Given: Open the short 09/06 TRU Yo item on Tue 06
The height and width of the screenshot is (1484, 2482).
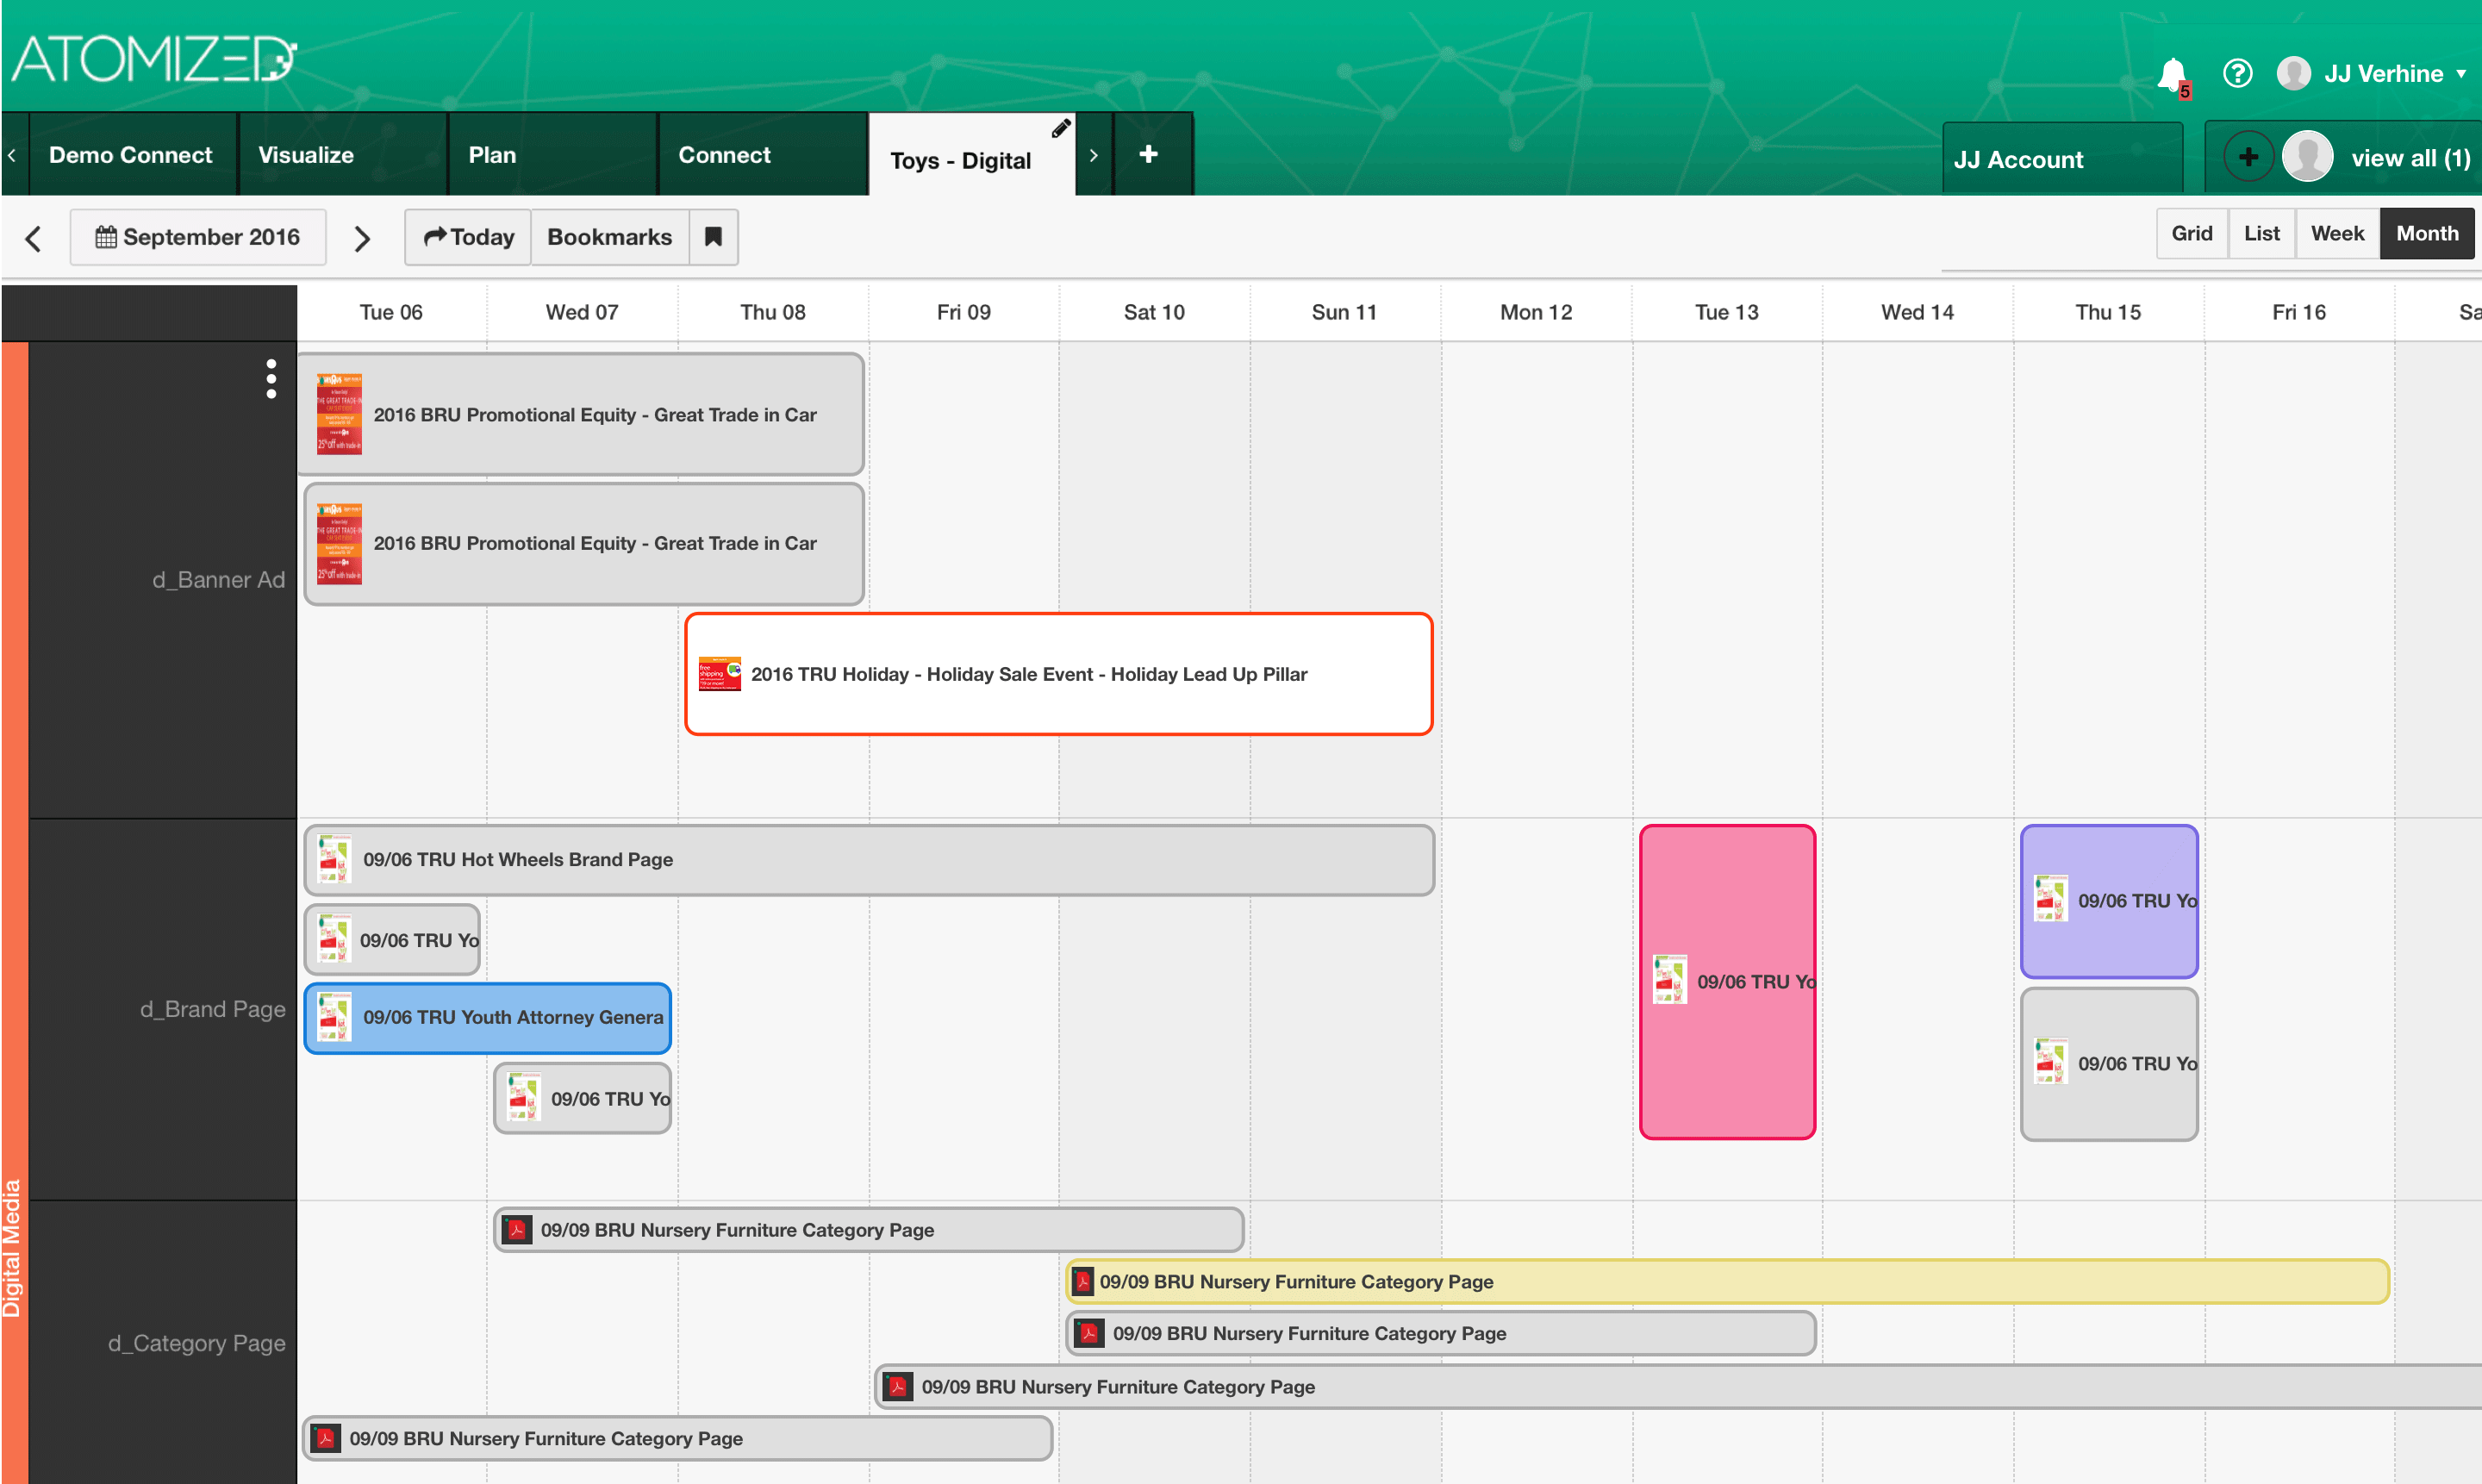Looking at the screenshot, I should tap(392, 940).
